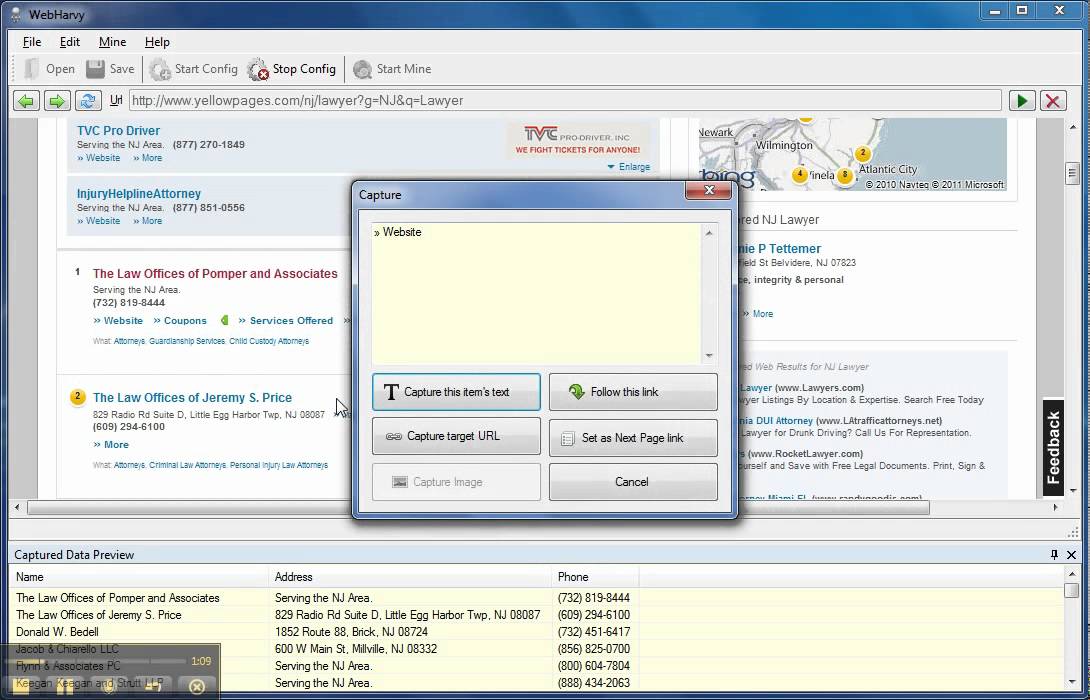Click the WebHarvy app icon in title bar
1090x700 pixels.
(15, 13)
